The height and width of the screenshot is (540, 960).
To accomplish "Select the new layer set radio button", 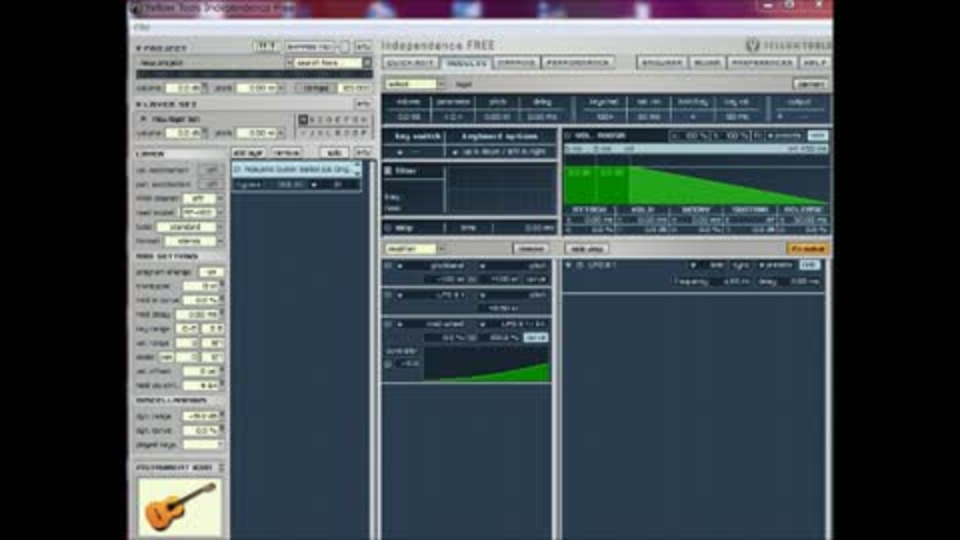I will pos(143,119).
